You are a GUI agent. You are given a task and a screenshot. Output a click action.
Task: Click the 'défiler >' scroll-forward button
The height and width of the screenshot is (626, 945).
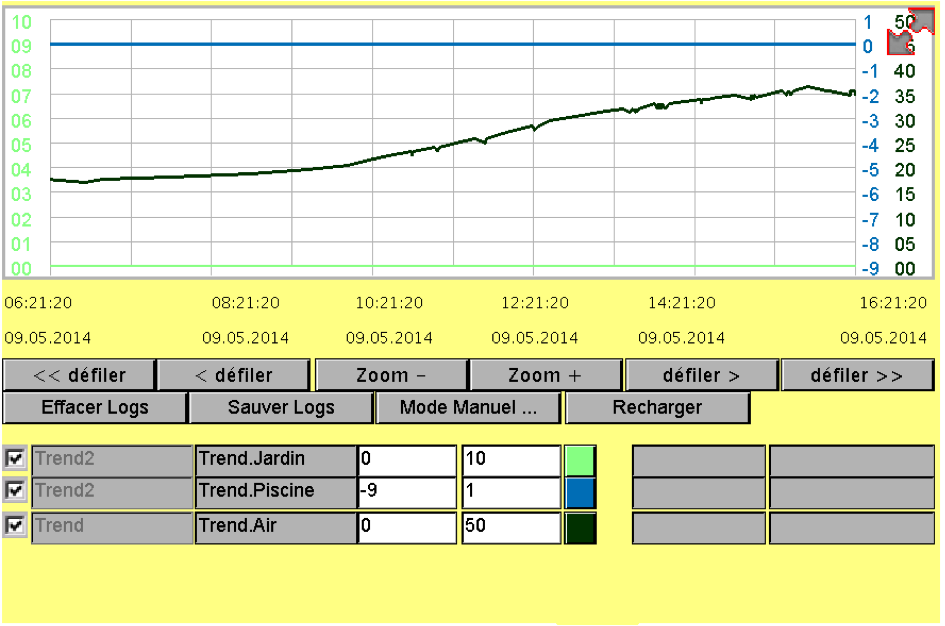(x=701, y=376)
